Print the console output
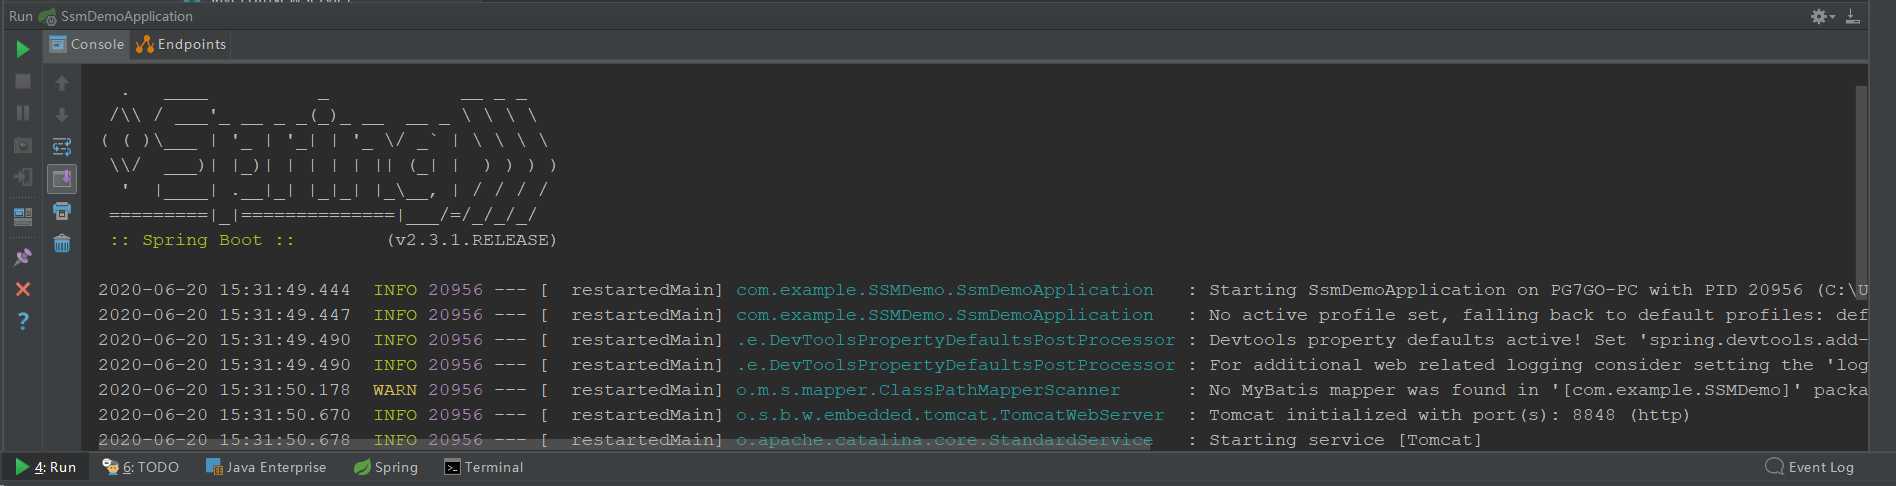Screen dimensions: 1896x486 tap(62, 211)
